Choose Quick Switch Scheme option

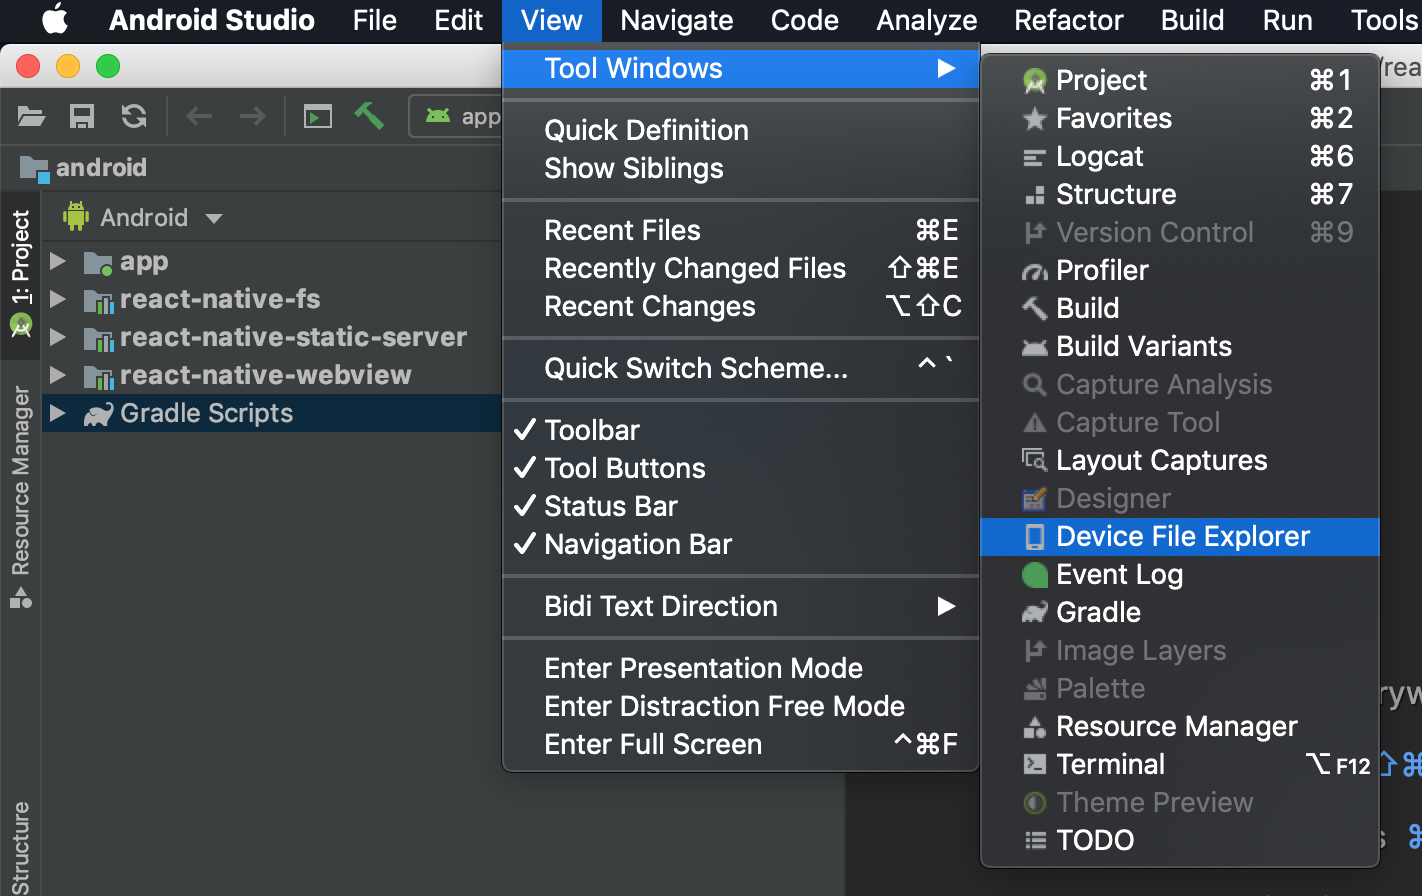pos(740,368)
